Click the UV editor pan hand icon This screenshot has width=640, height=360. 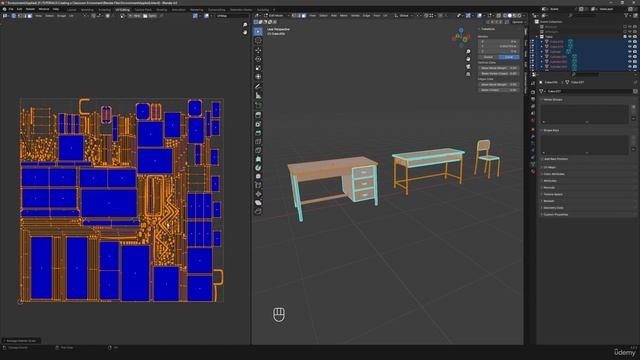pos(245,32)
